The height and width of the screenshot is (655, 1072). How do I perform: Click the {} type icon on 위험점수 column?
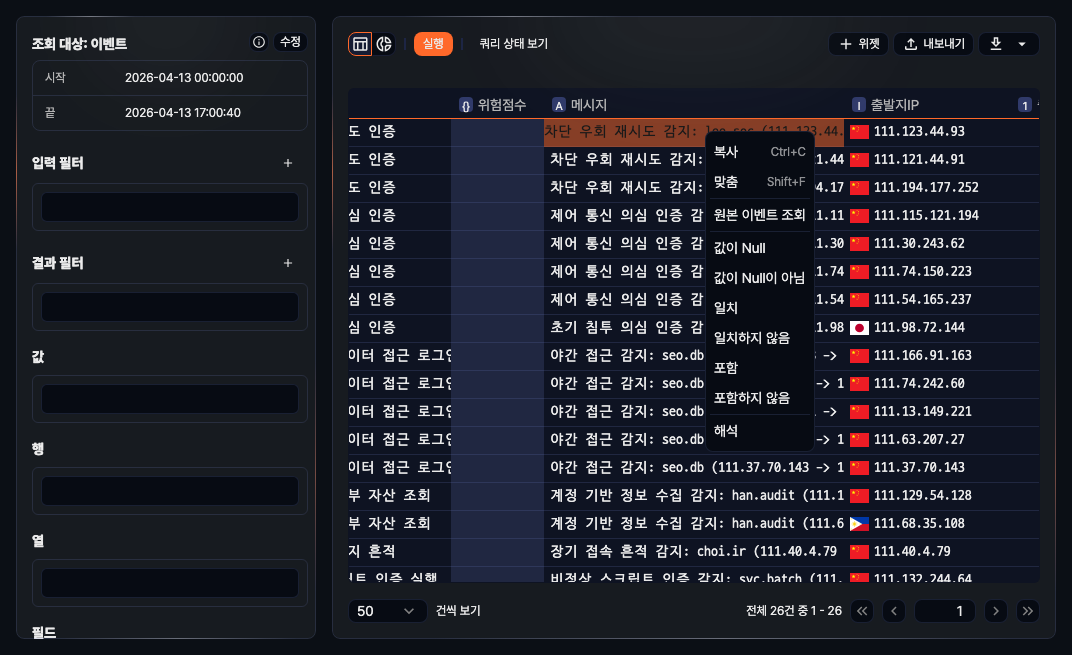tap(468, 104)
